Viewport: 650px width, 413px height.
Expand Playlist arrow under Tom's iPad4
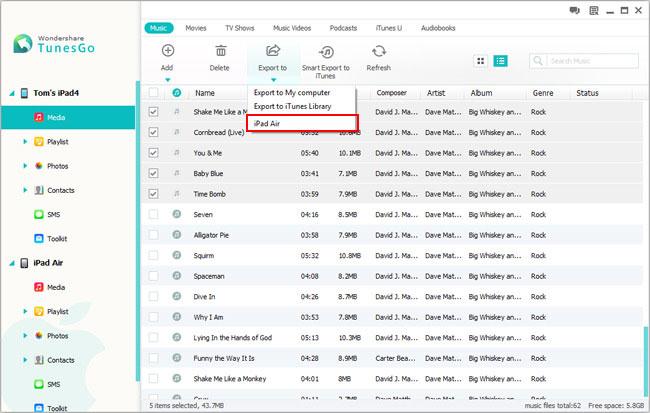point(25,142)
